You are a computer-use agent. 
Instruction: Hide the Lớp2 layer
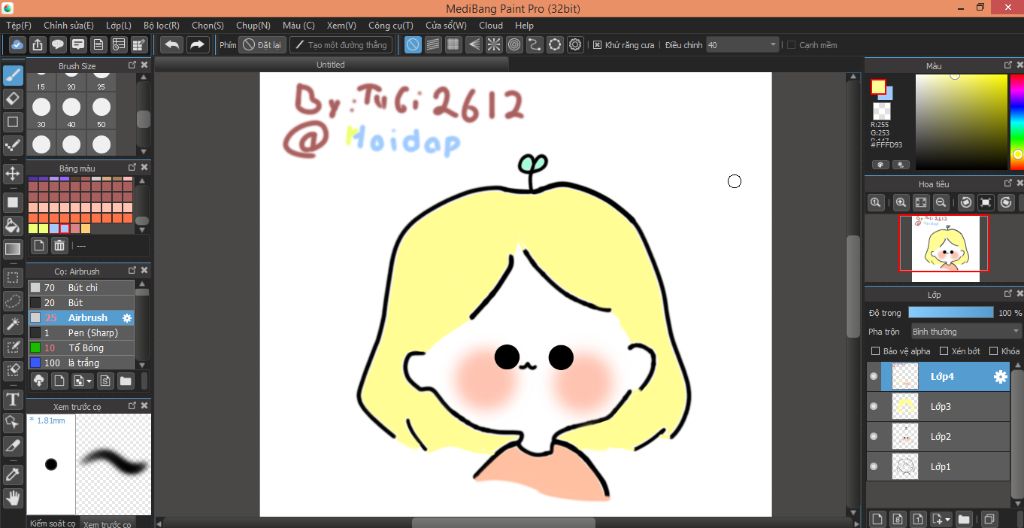pyautogui.click(x=874, y=437)
